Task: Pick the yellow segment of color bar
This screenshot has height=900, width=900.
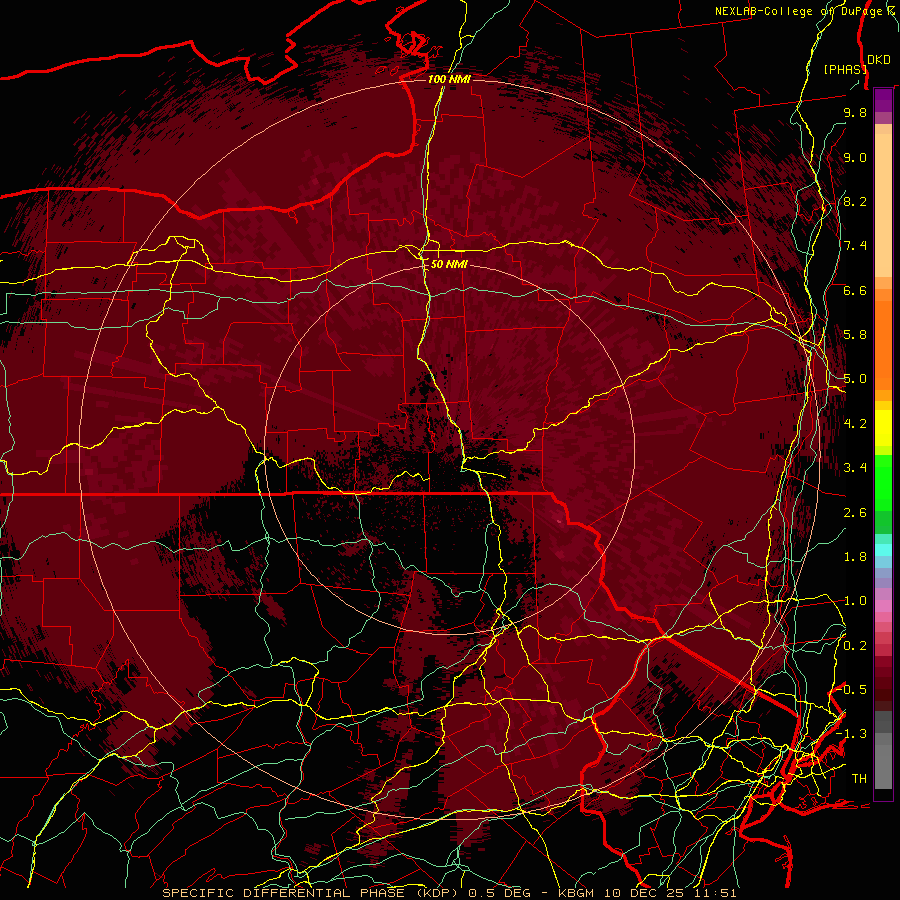Action: [x=883, y=428]
